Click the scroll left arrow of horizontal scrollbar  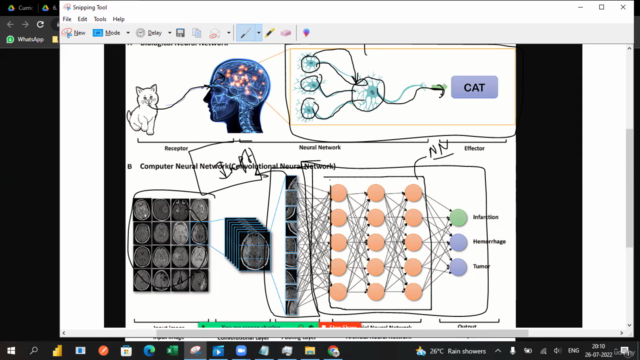[64, 333]
